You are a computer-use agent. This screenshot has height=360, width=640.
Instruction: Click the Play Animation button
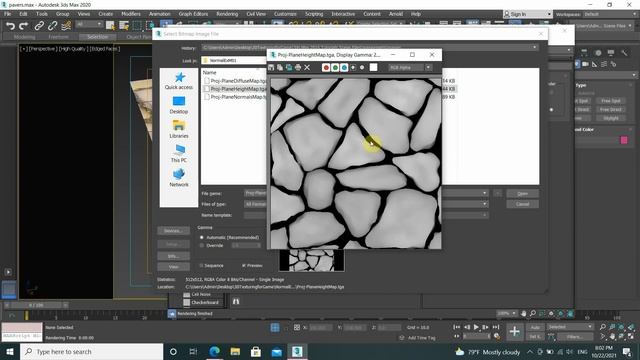tap(476, 327)
